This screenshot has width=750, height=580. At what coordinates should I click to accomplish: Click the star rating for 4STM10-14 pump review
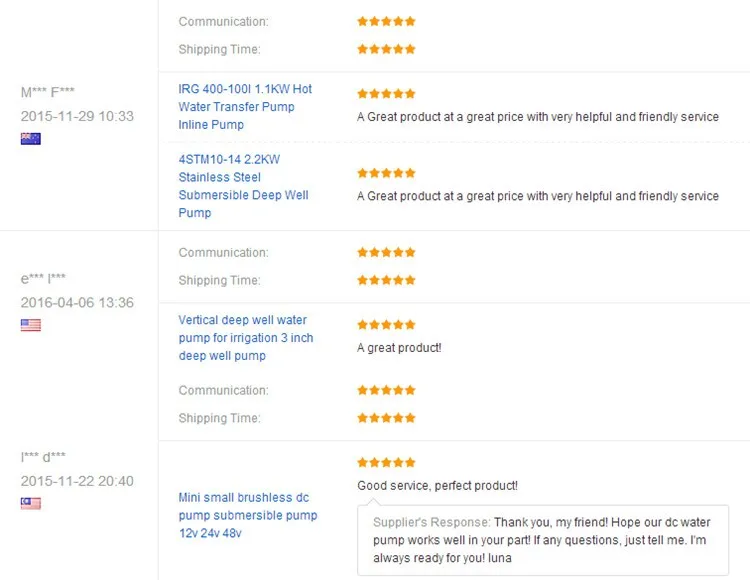point(386,174)
